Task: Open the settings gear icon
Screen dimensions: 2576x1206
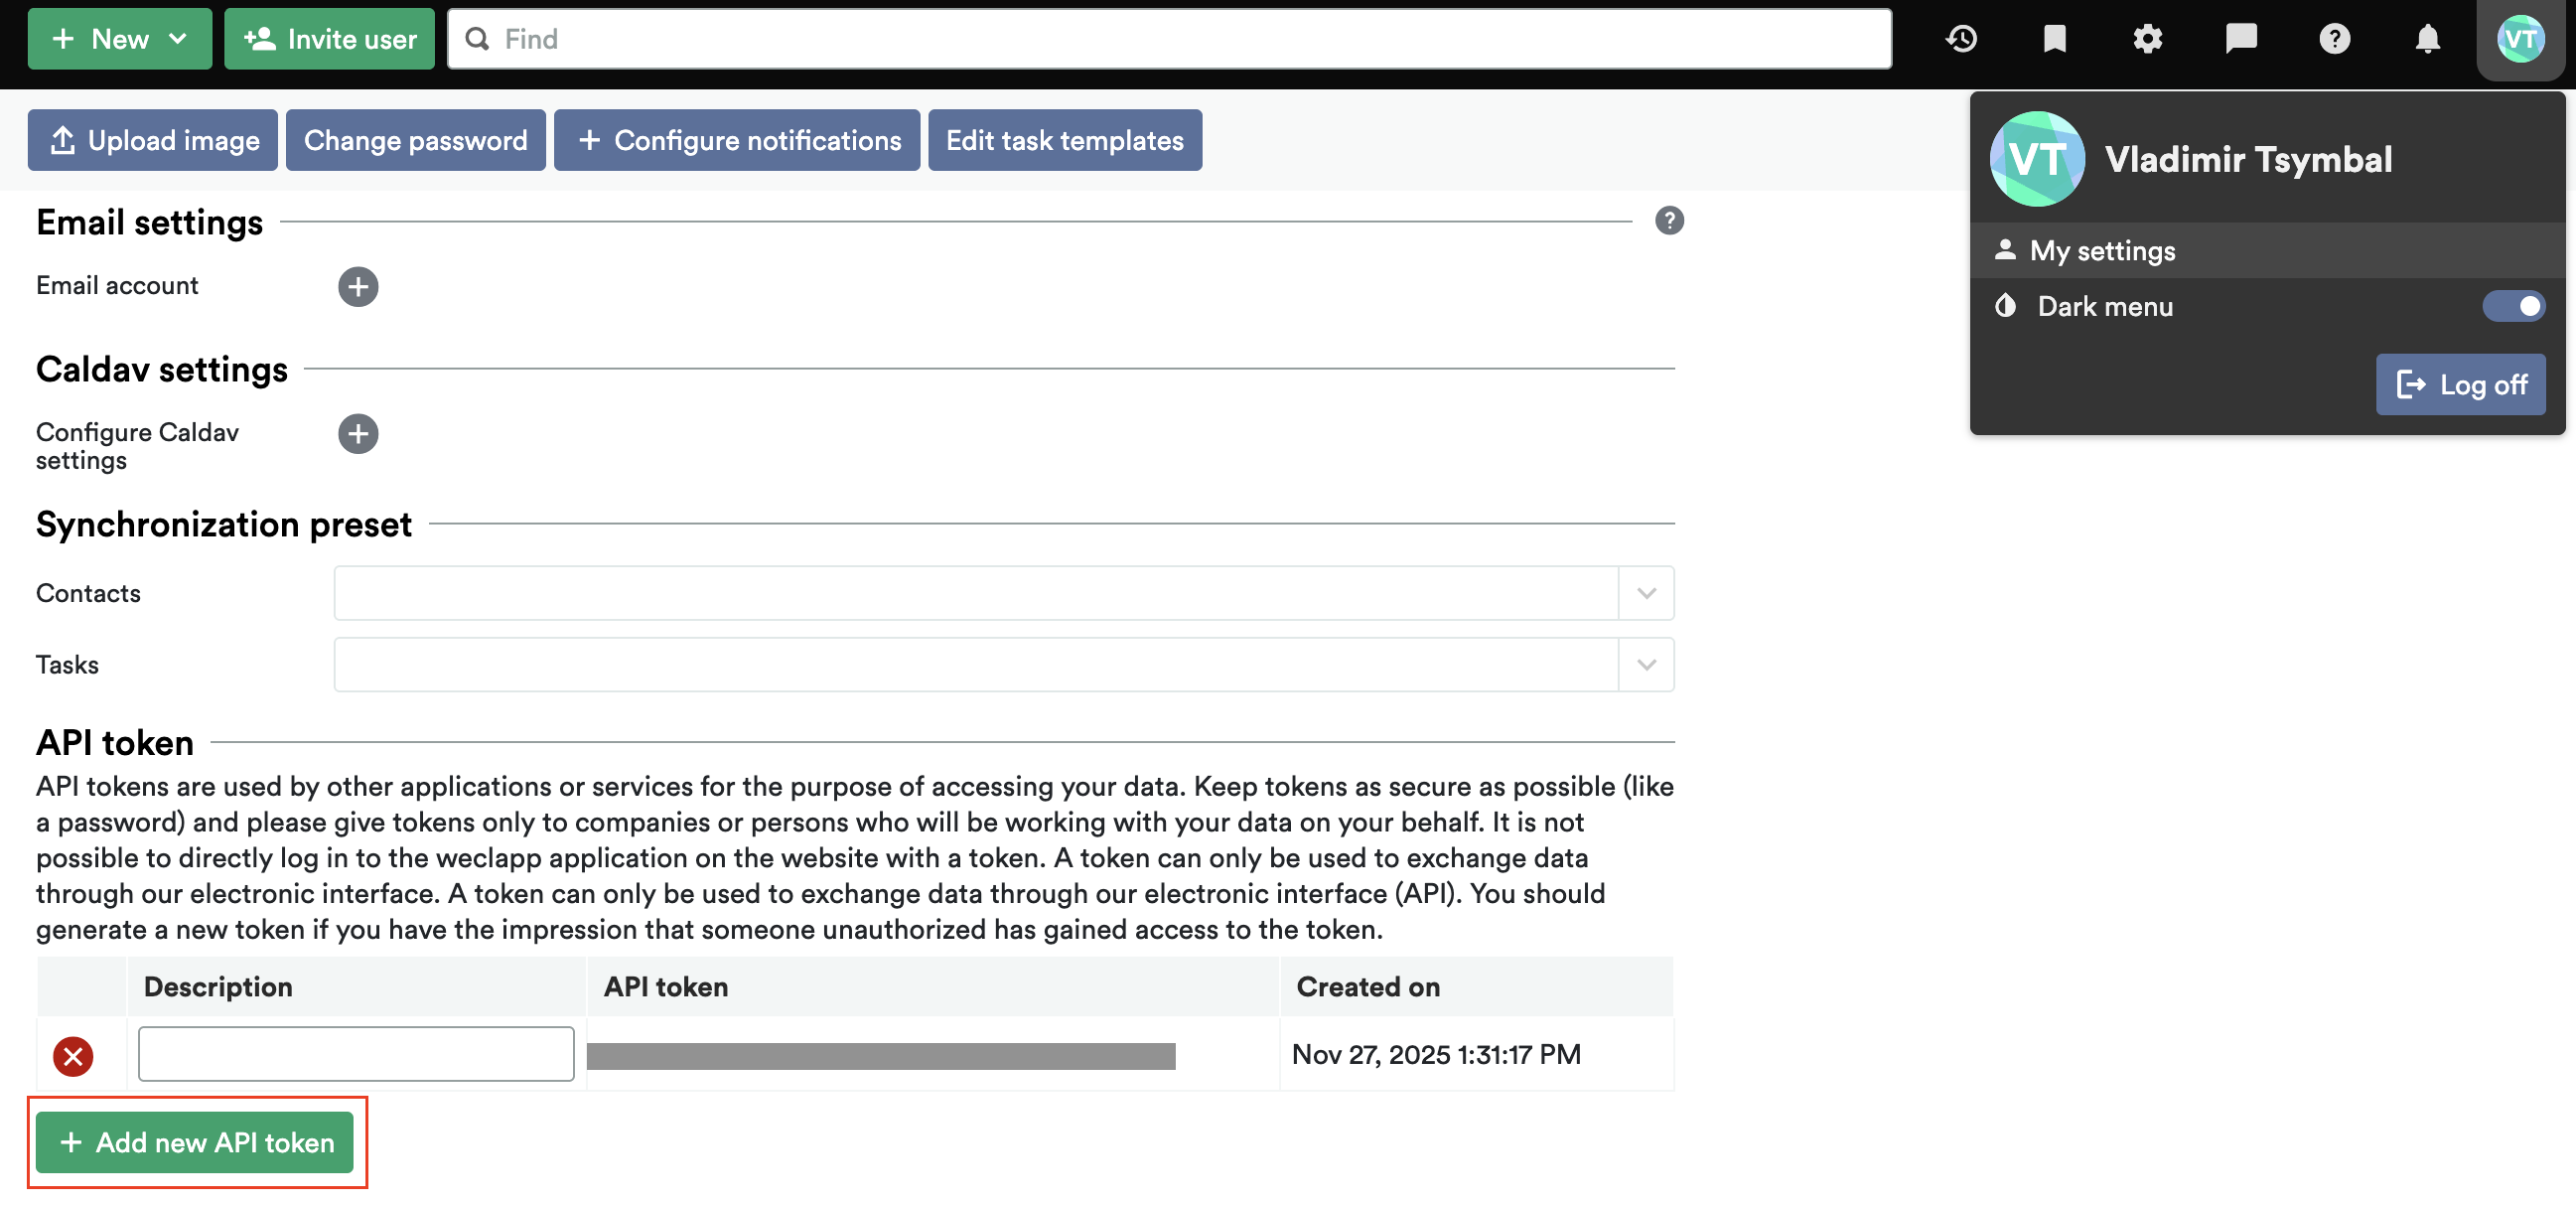Action: (2146, 39)
